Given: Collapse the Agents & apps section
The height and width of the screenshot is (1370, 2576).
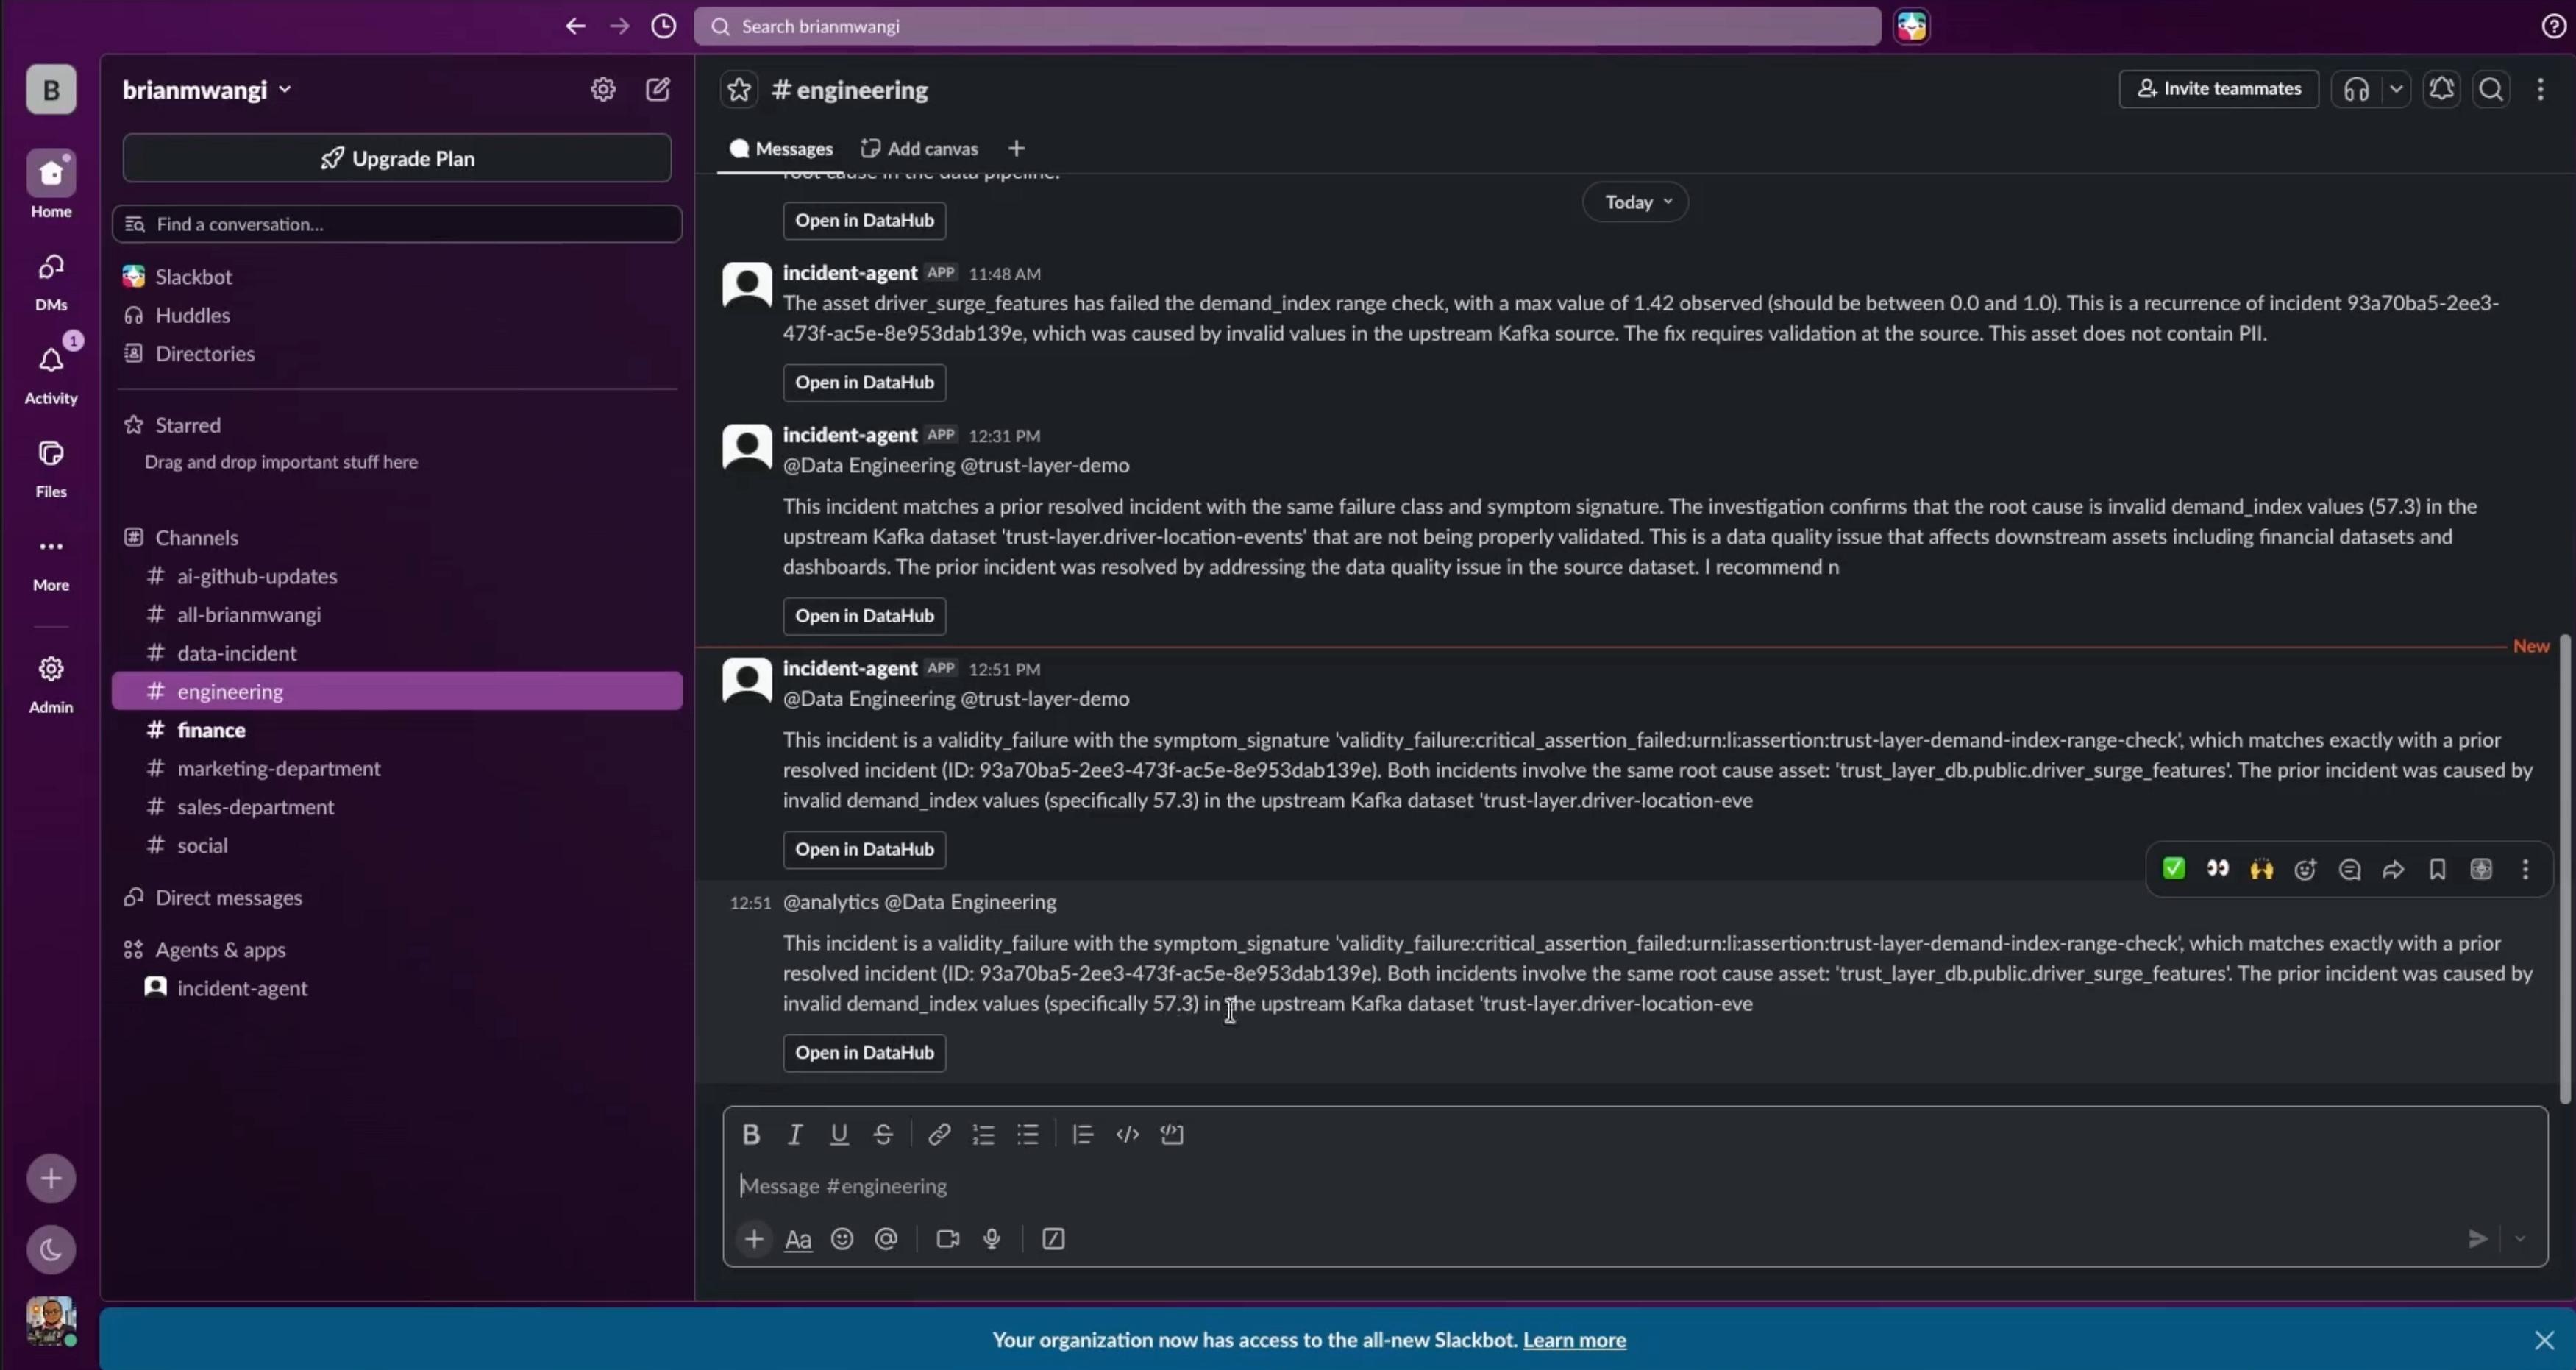Looking at the screenshot, I should pos(220,949).
